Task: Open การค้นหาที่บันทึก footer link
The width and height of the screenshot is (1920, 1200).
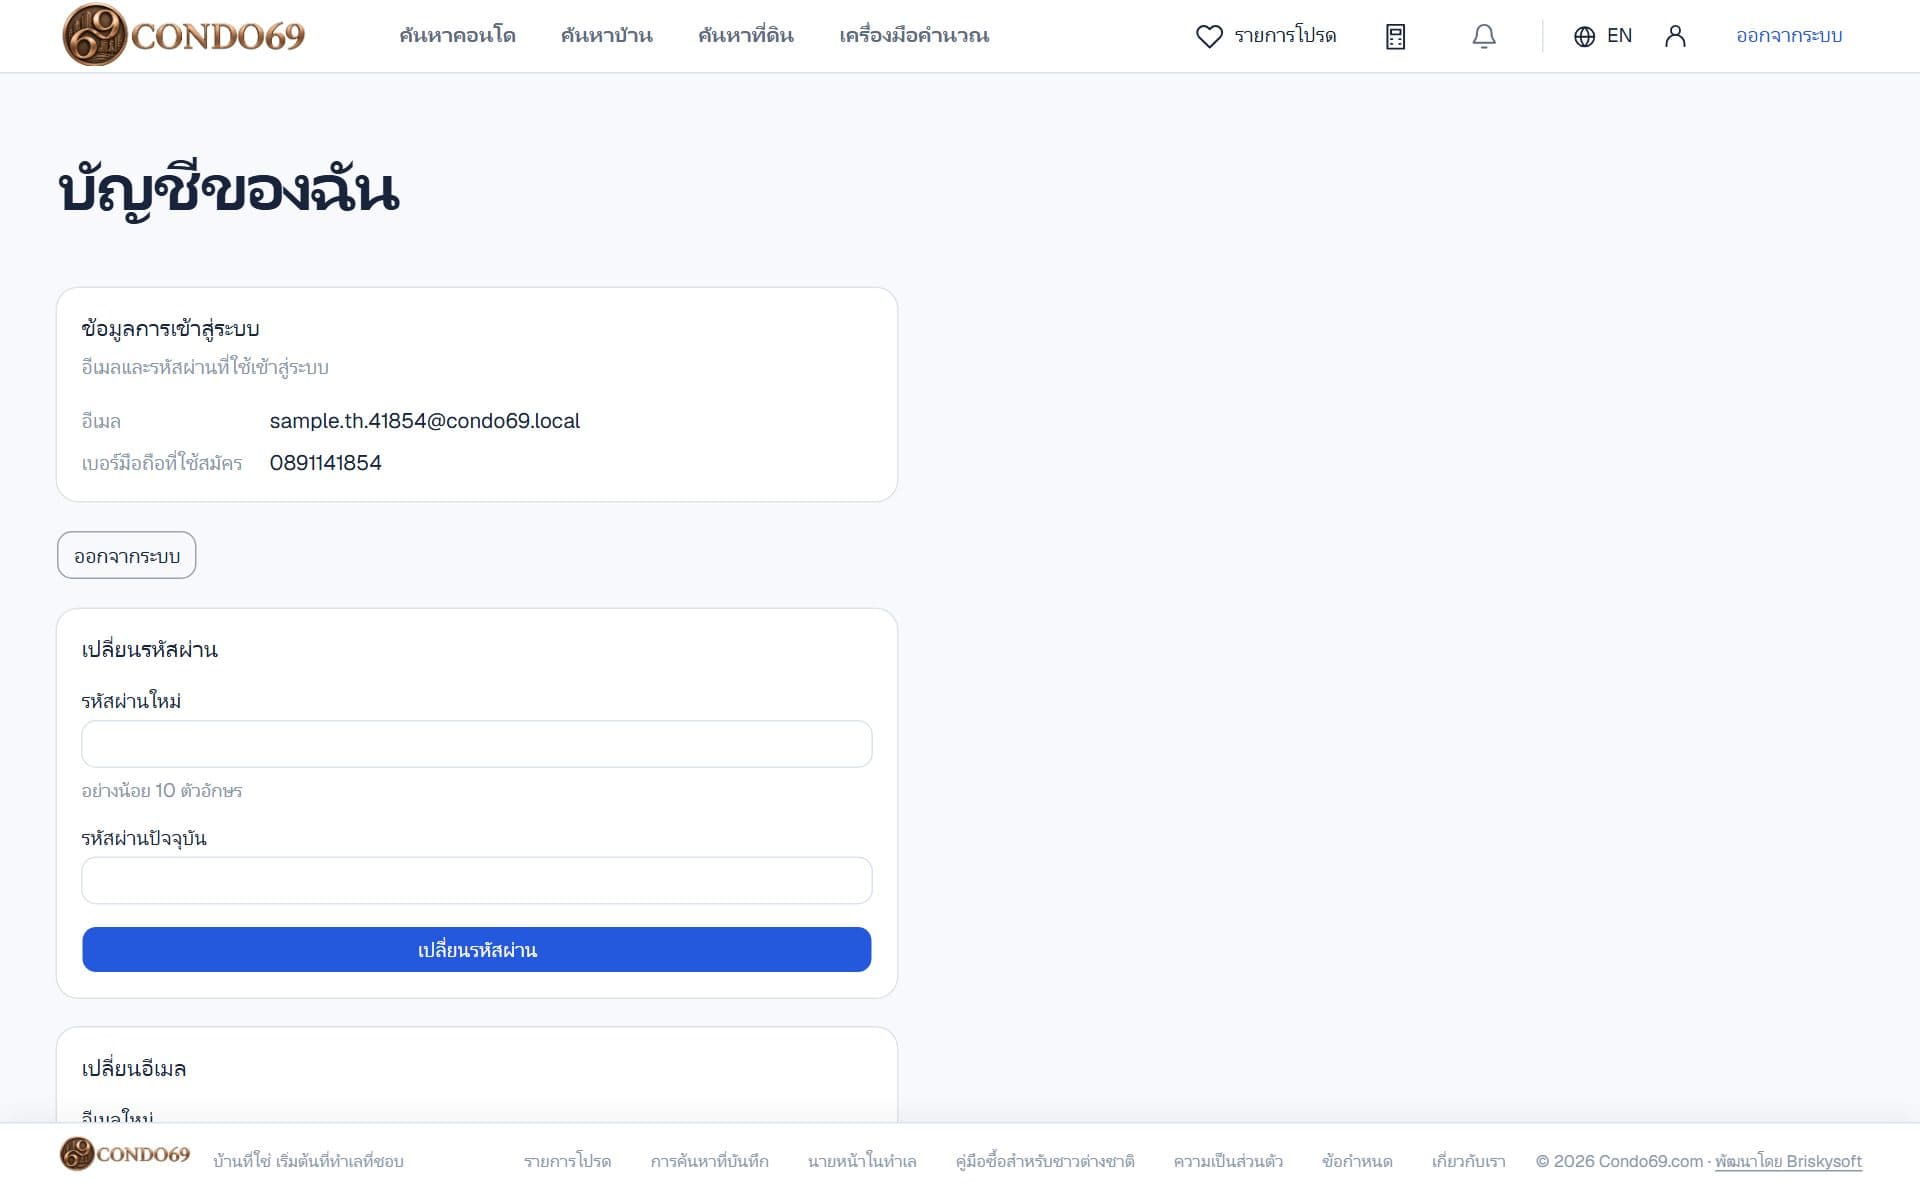Action: [x=709, y=1161]
